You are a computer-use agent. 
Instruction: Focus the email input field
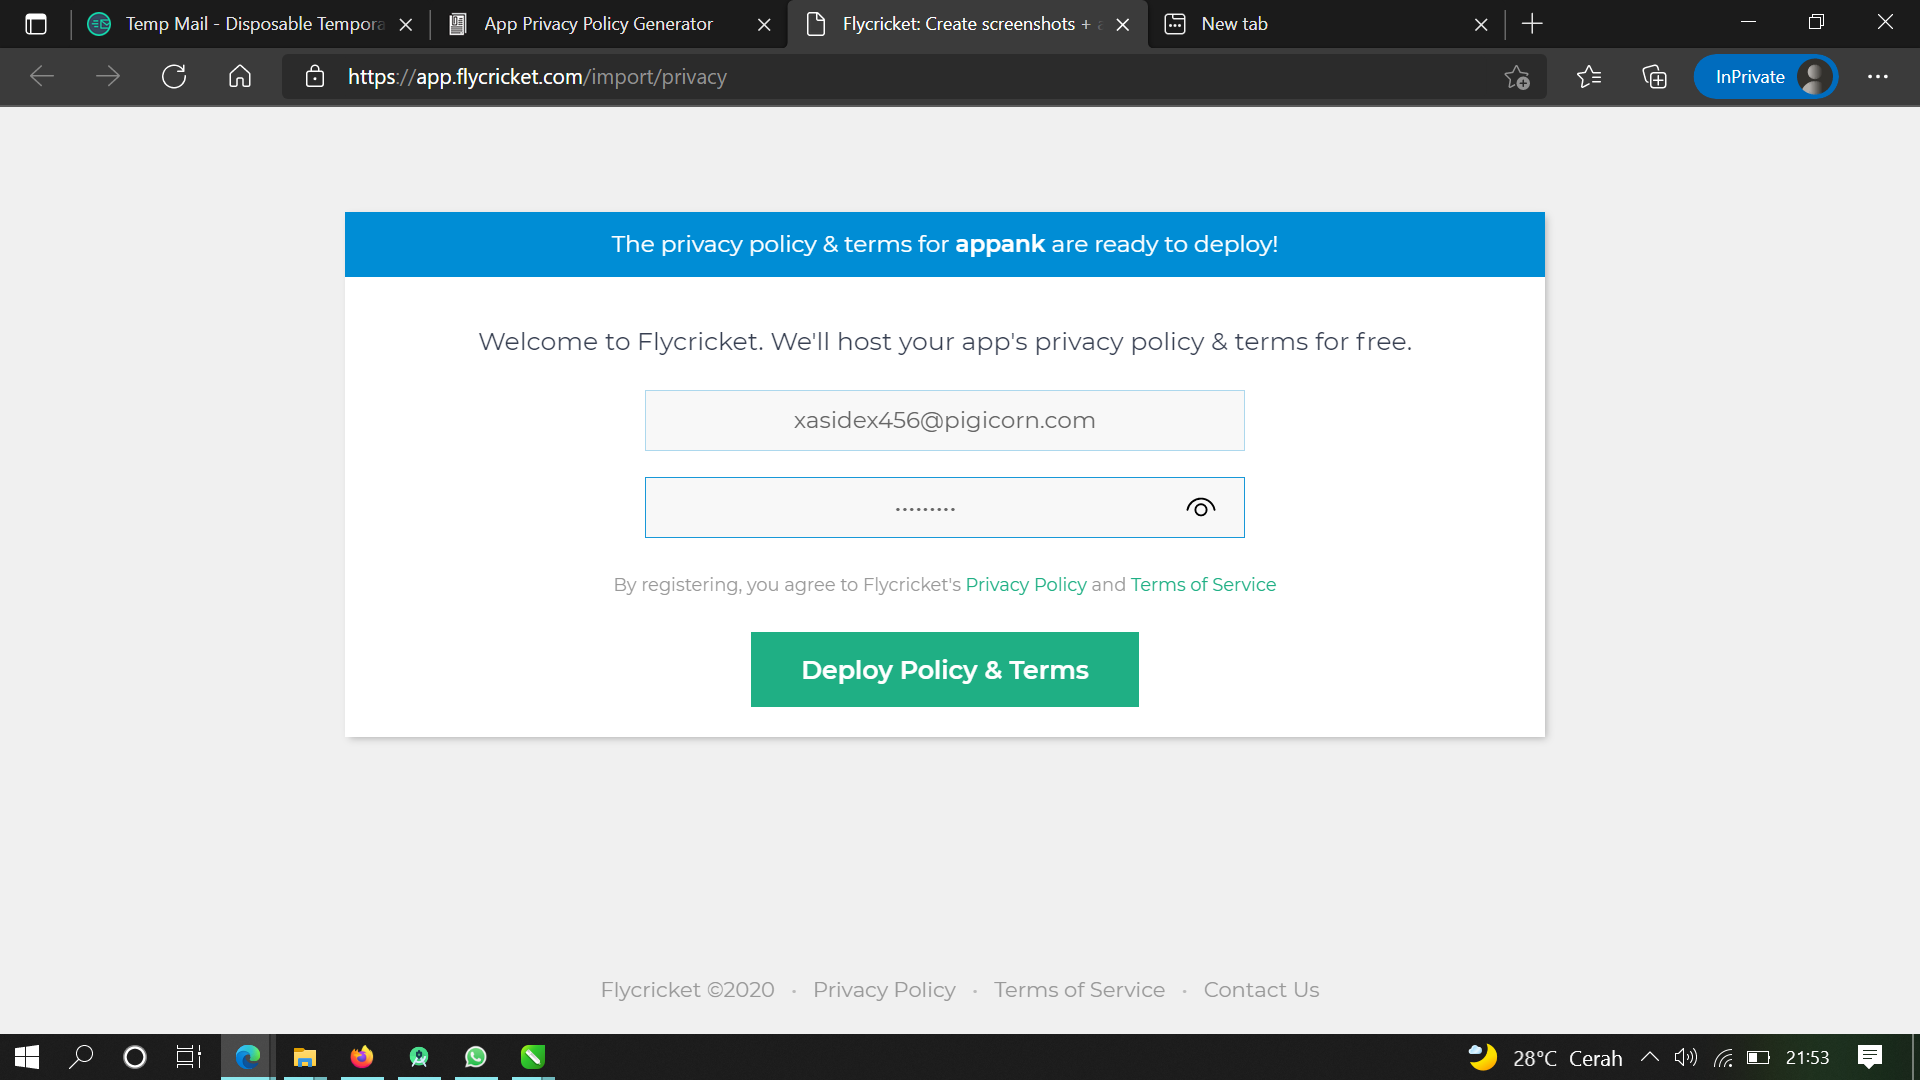[x=944, y=420]
